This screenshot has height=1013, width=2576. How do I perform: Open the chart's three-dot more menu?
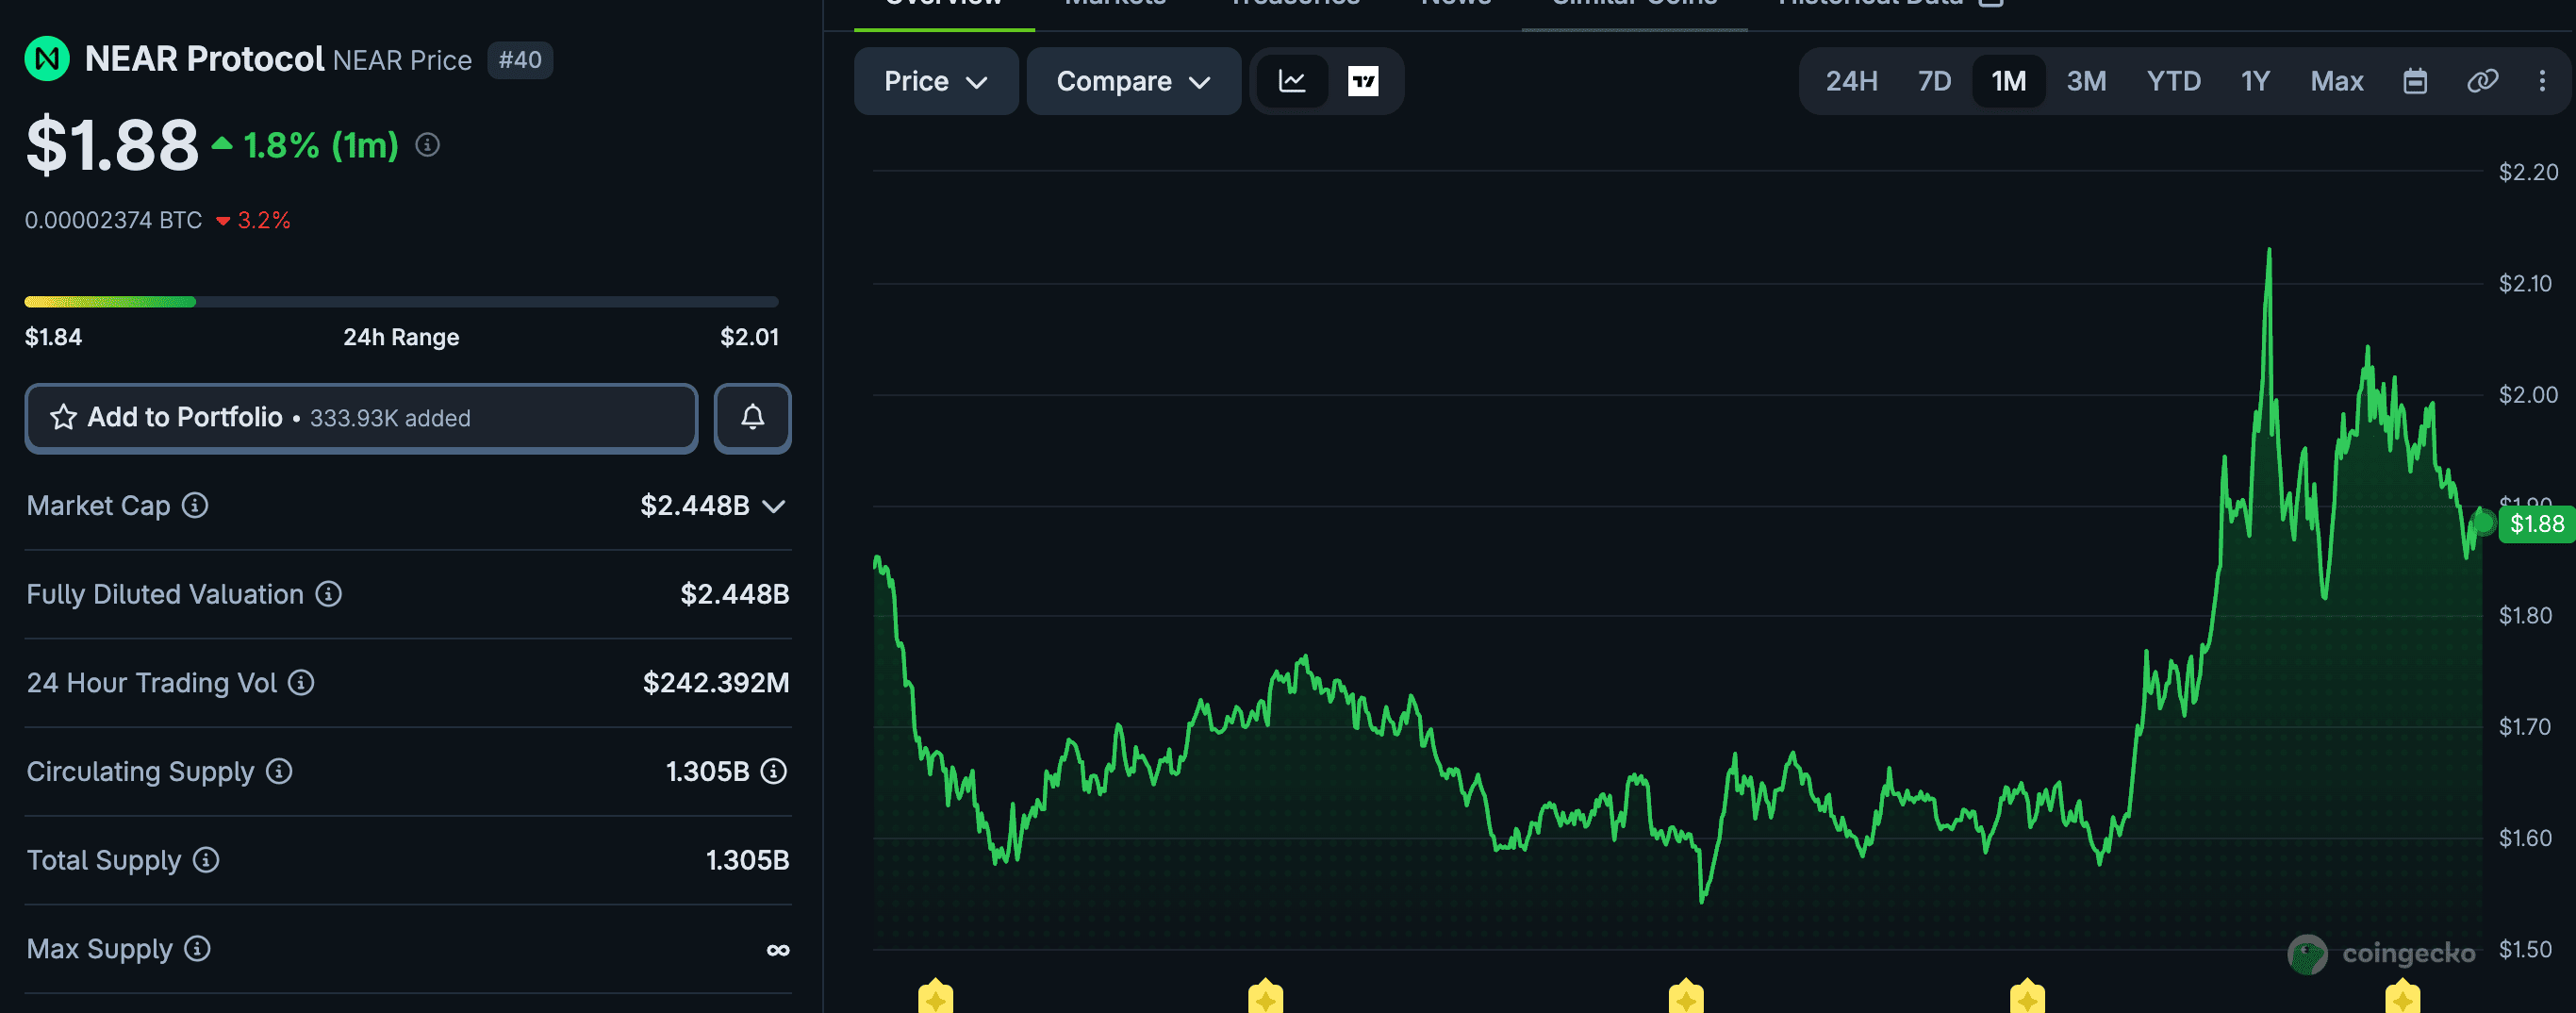click(2542, 81)
